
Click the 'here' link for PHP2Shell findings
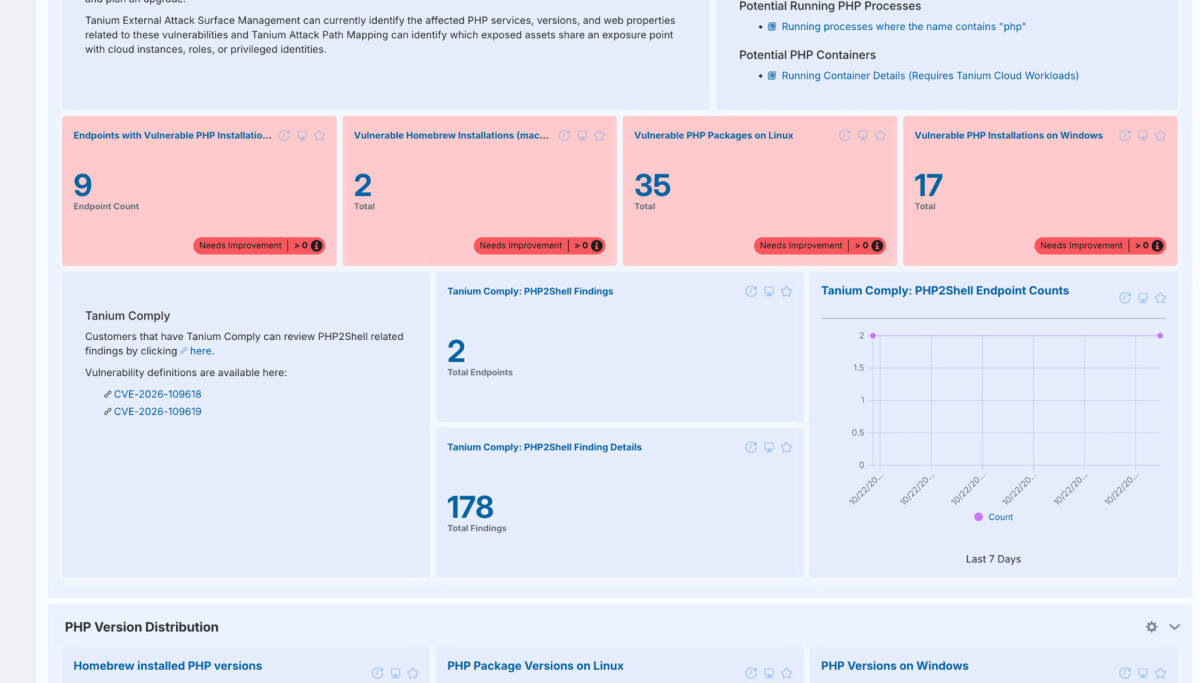pyautogui.click(x=201, y=351)
